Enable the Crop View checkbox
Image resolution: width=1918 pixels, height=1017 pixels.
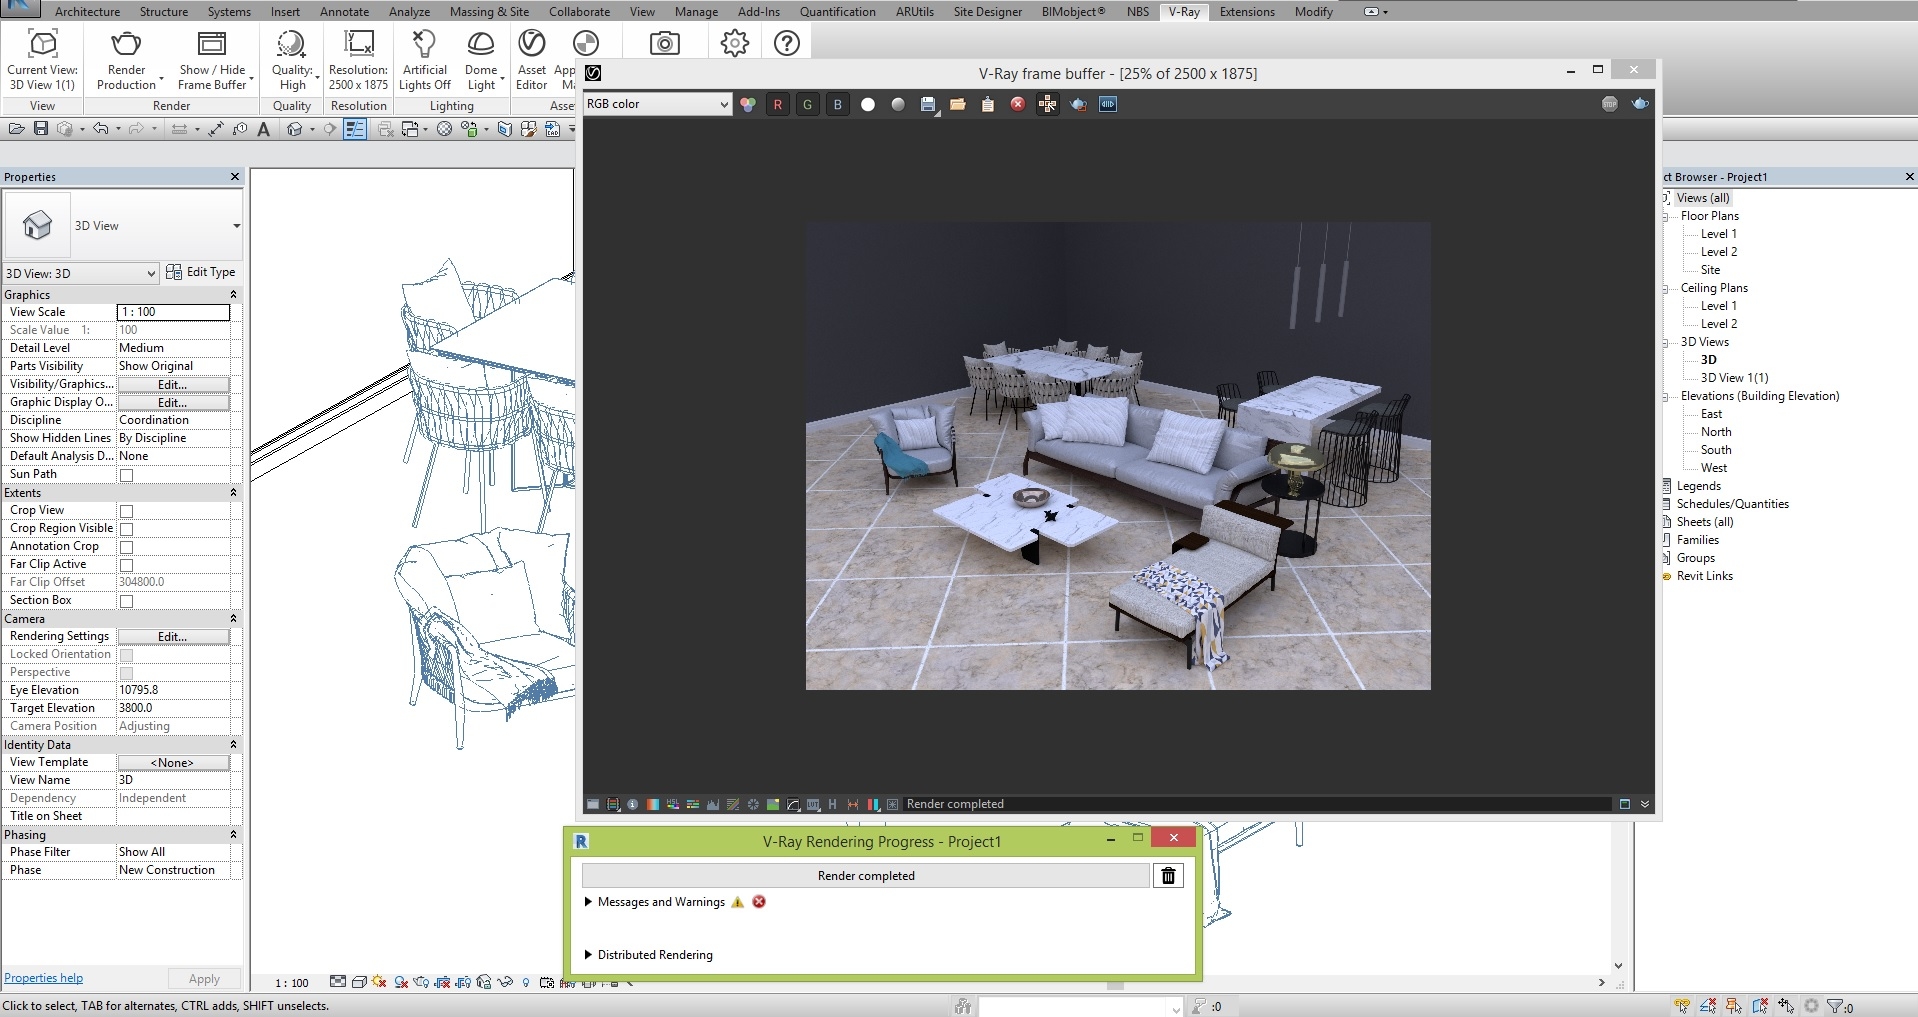[x=127, y=511]
